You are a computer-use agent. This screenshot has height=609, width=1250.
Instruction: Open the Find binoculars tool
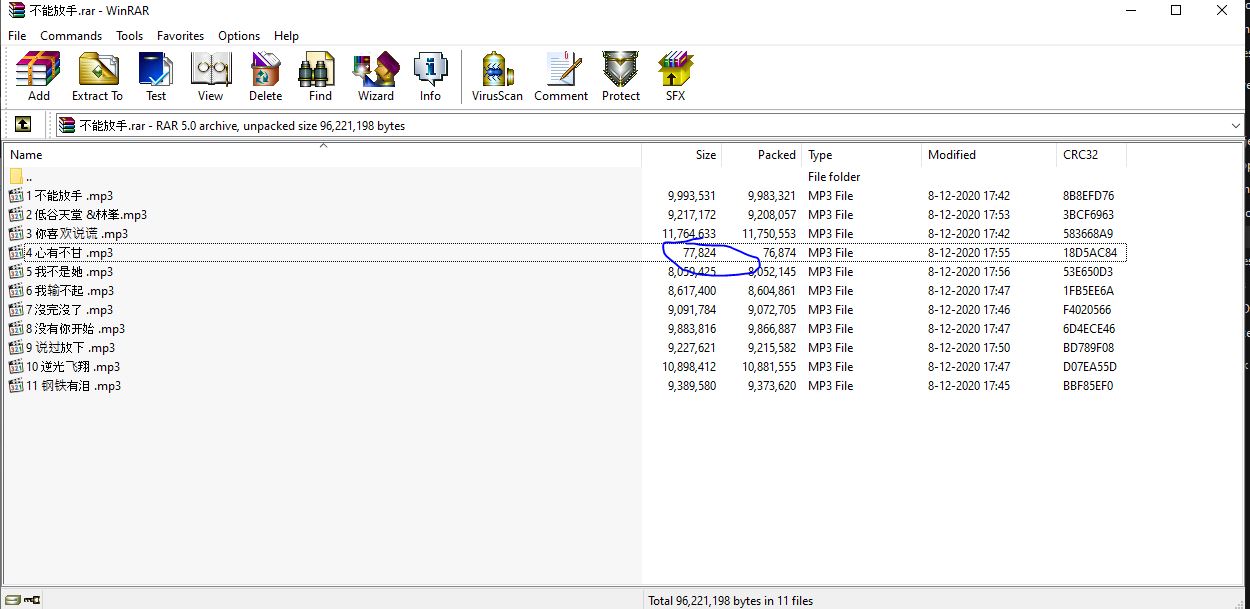point(320,76)
